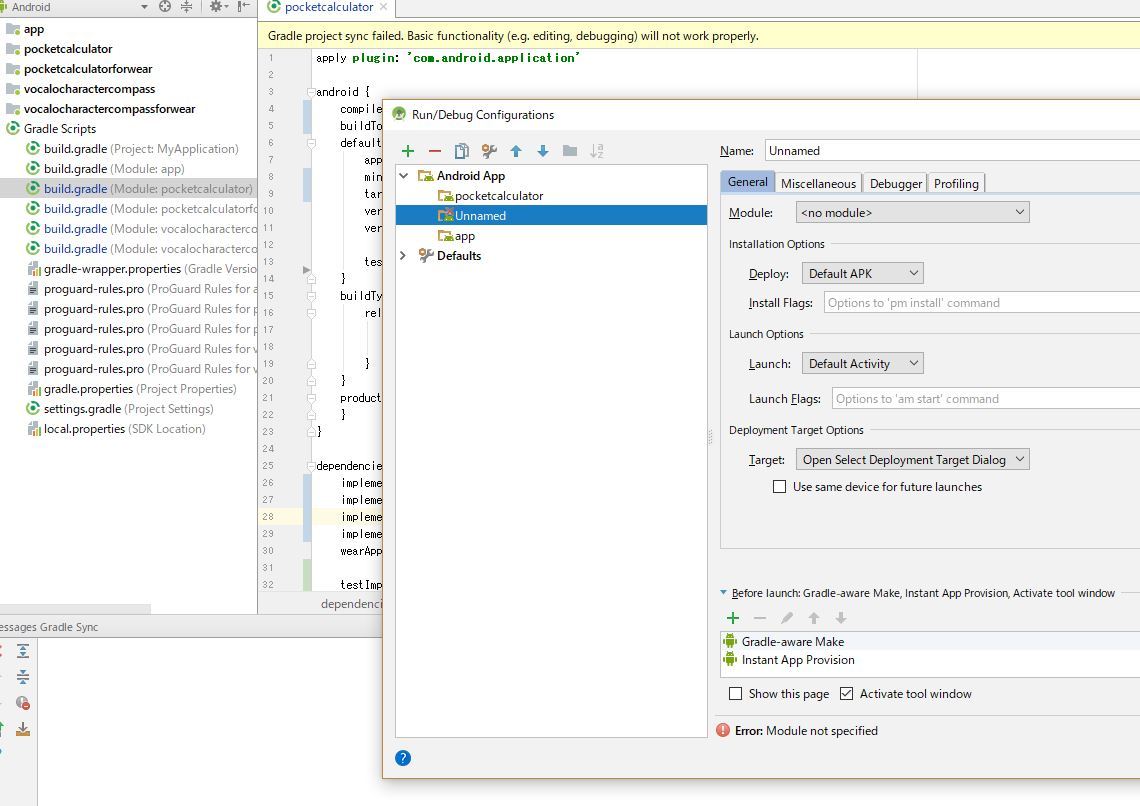Click the Name text field

pos(950,151)
